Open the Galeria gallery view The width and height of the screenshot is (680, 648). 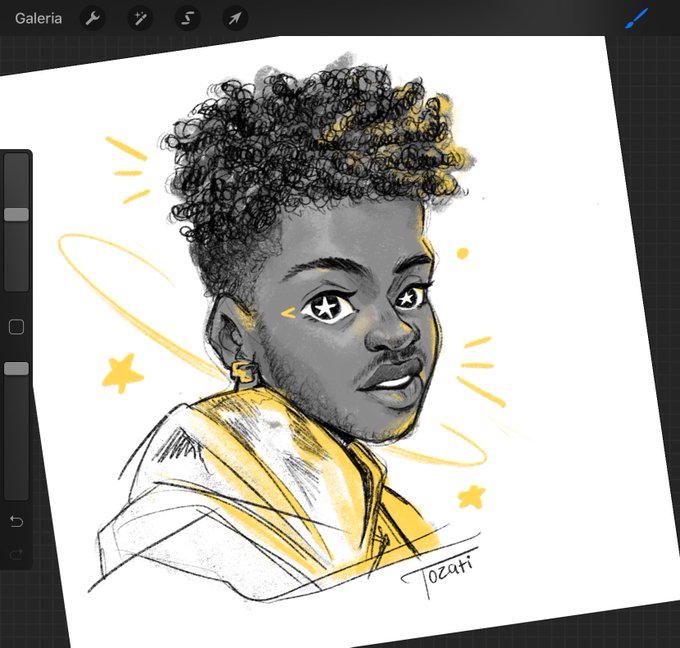click(38, 18)
